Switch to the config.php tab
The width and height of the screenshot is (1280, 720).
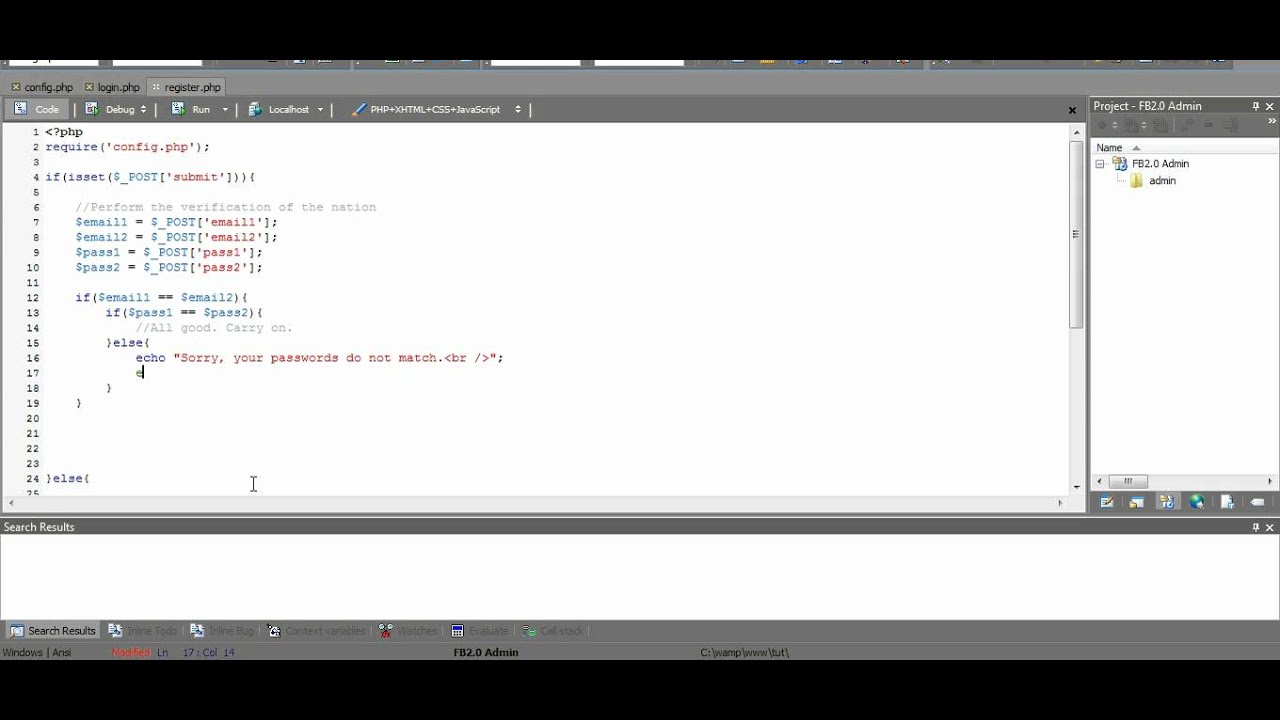42,87
